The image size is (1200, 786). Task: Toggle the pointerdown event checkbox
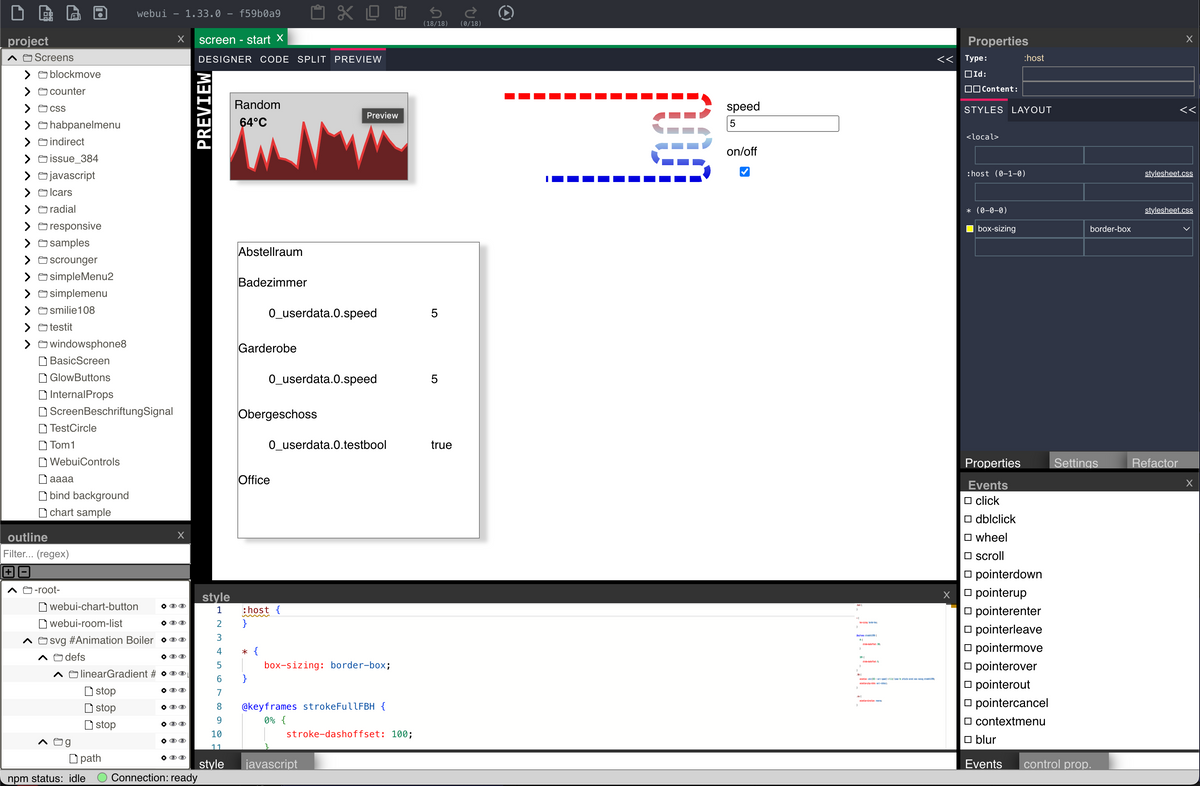[x=968, y=575]
